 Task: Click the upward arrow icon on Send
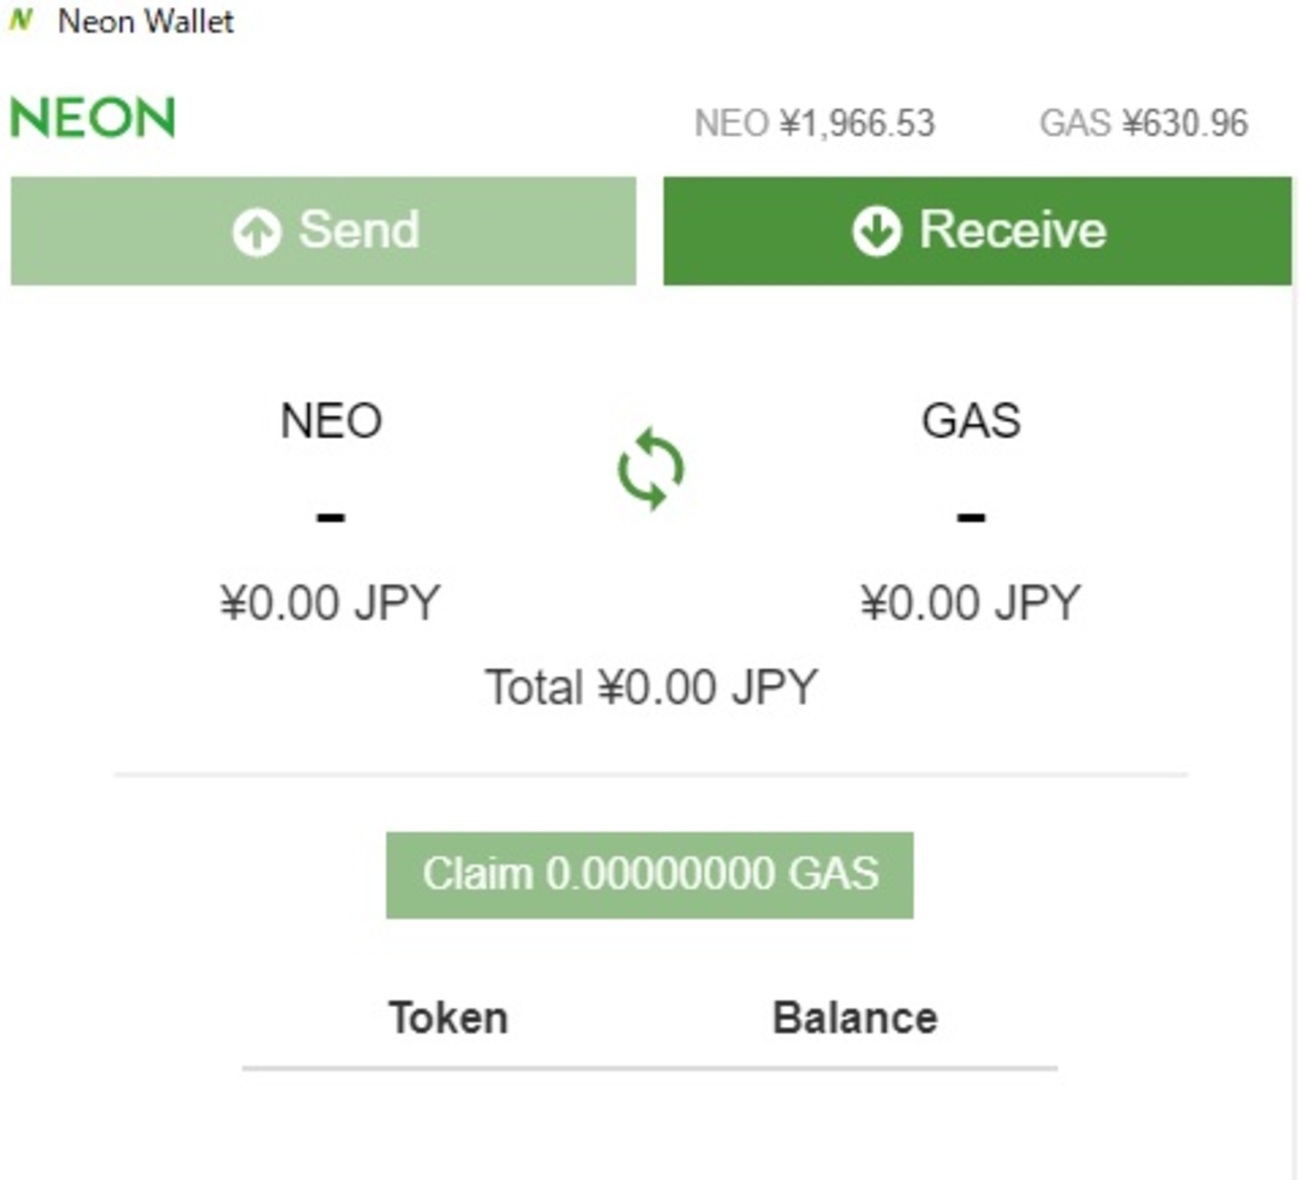point(257,230)
